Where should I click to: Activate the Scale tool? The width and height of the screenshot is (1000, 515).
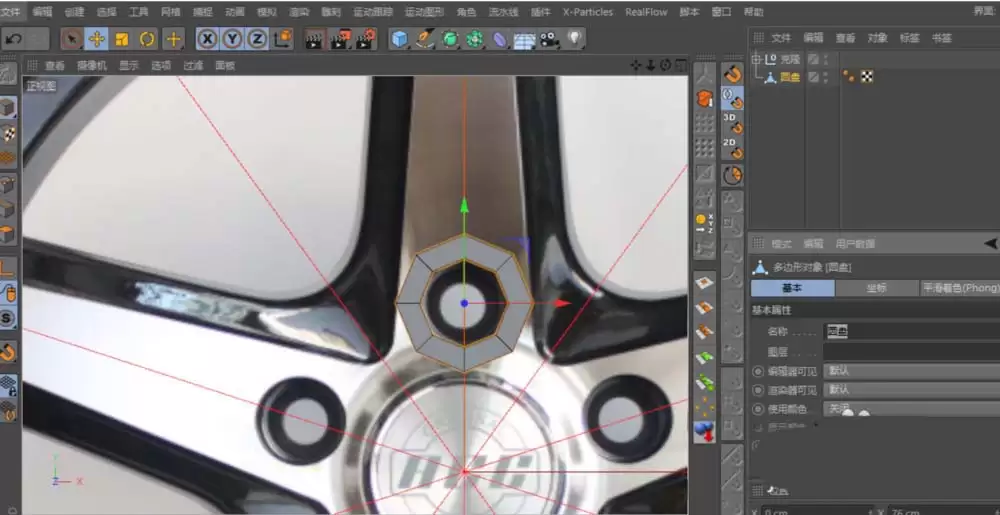122,39
